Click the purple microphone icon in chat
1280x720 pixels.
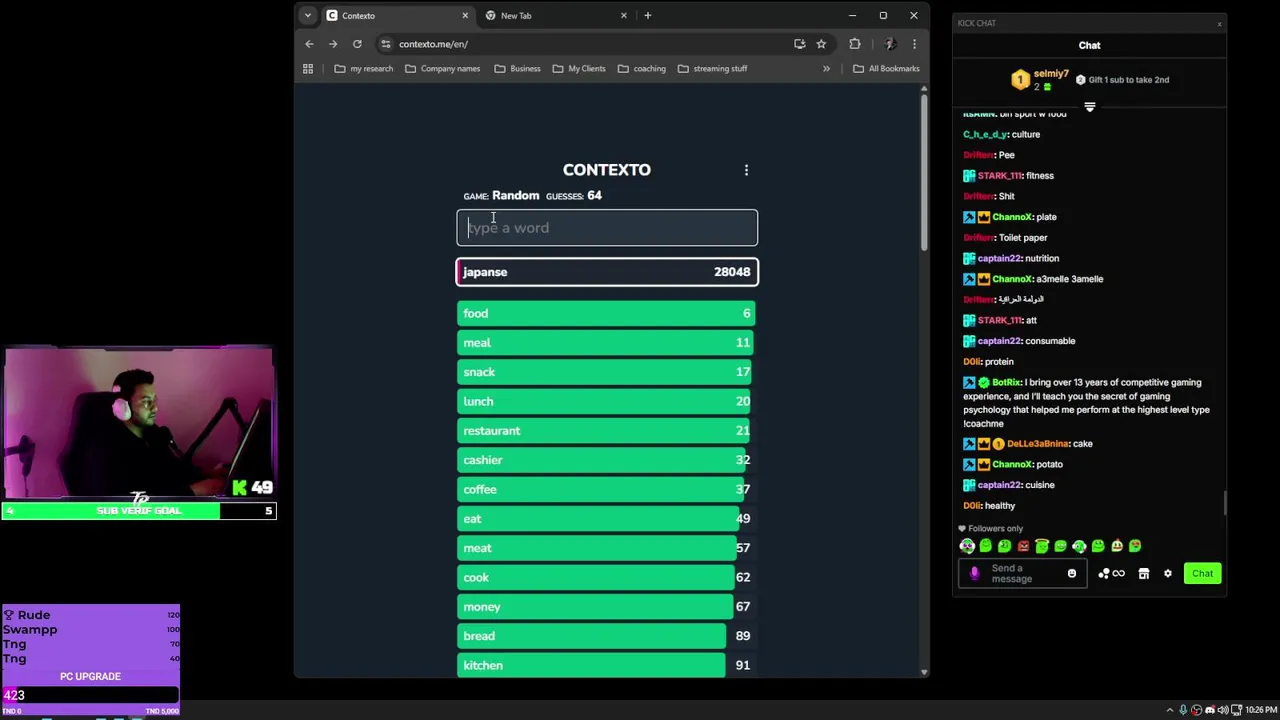tap(975, 574)
